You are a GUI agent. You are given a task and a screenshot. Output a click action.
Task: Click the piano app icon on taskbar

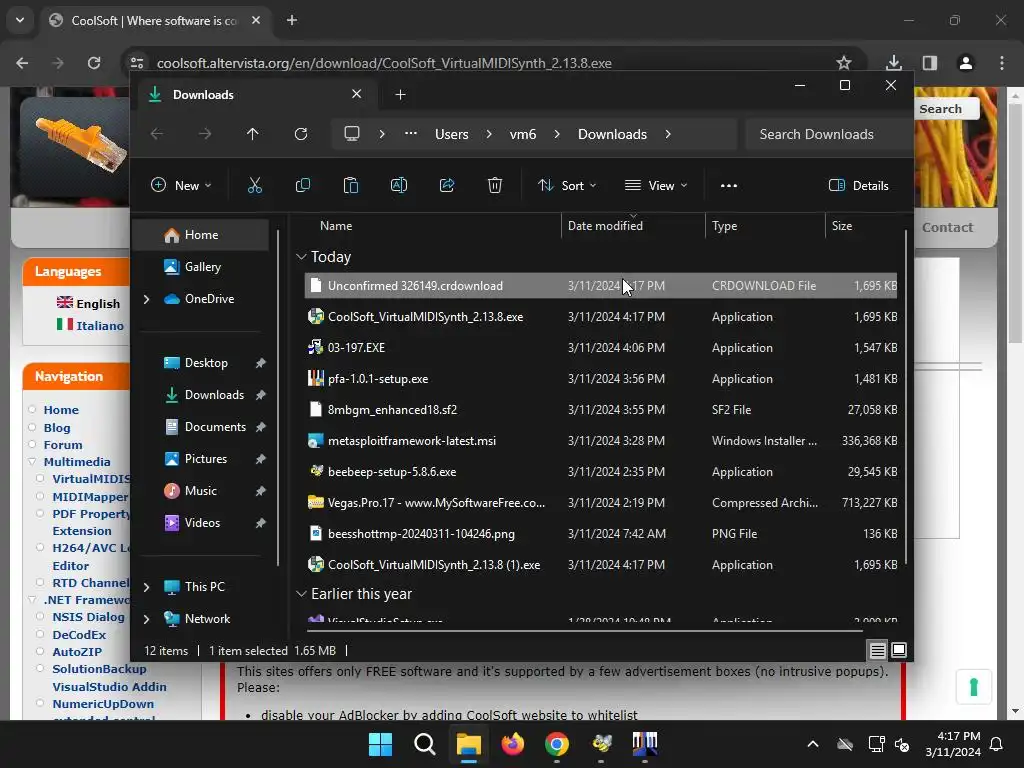coord(645,744)
